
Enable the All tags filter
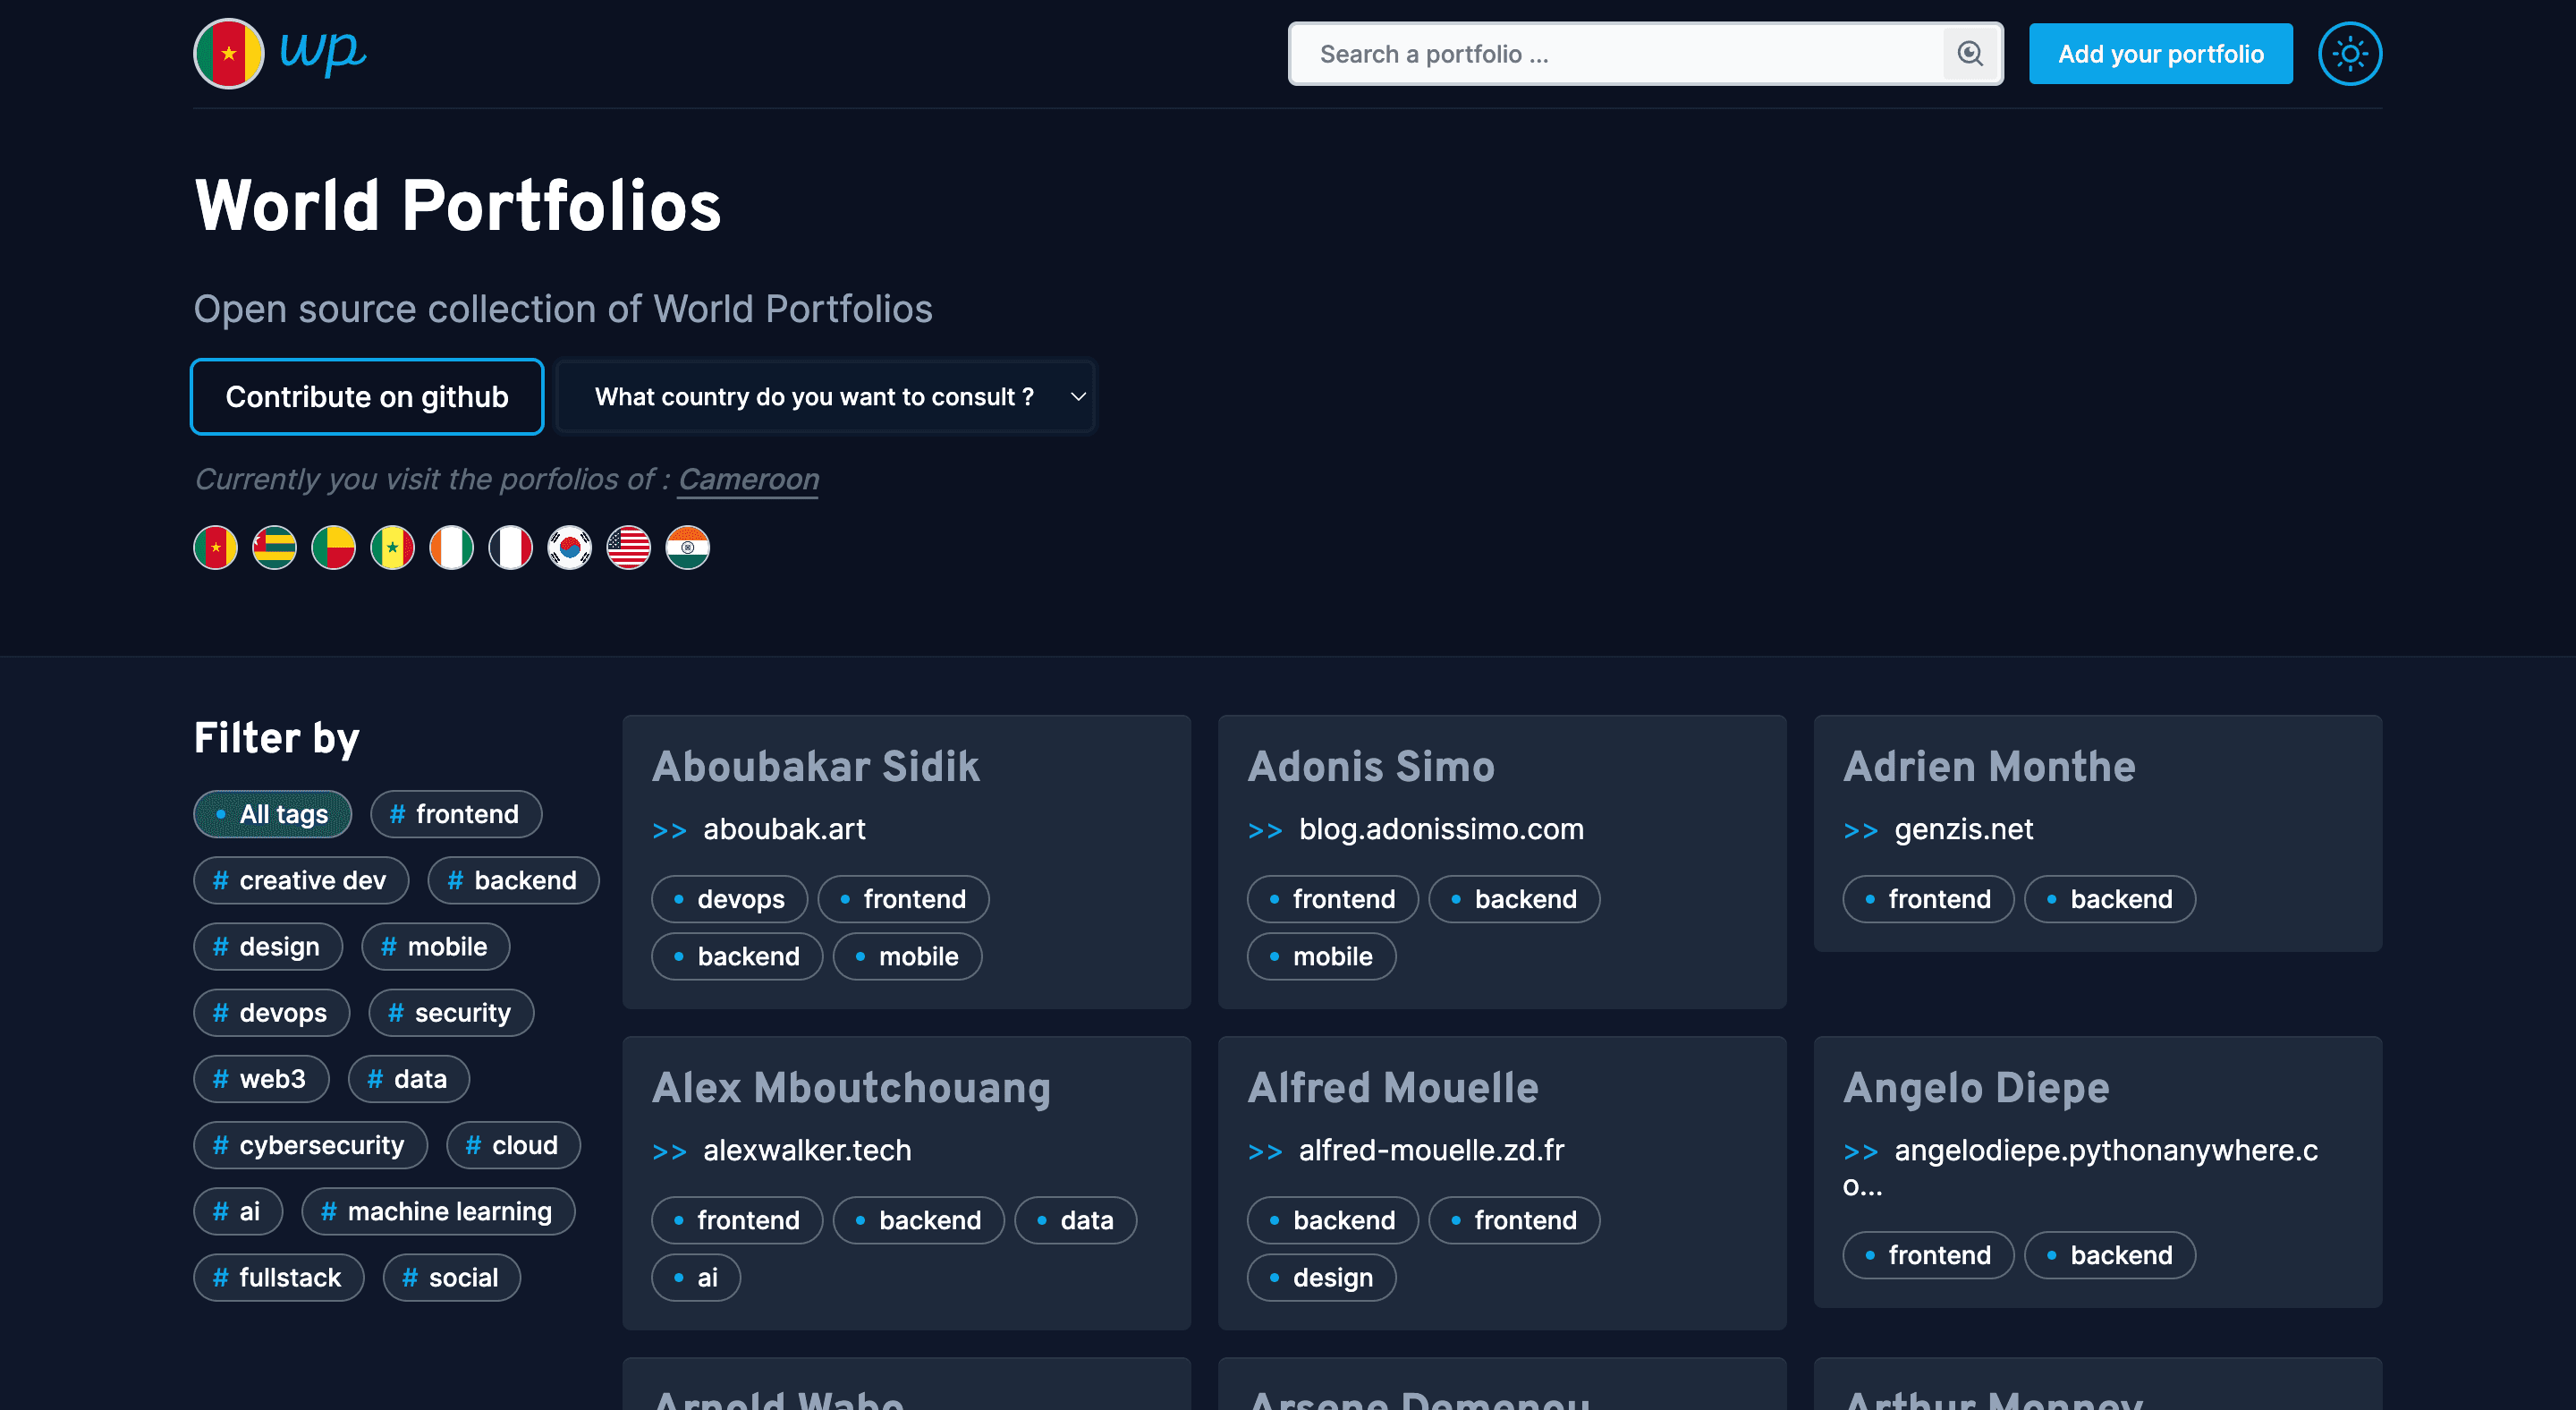tap(272, 814)
